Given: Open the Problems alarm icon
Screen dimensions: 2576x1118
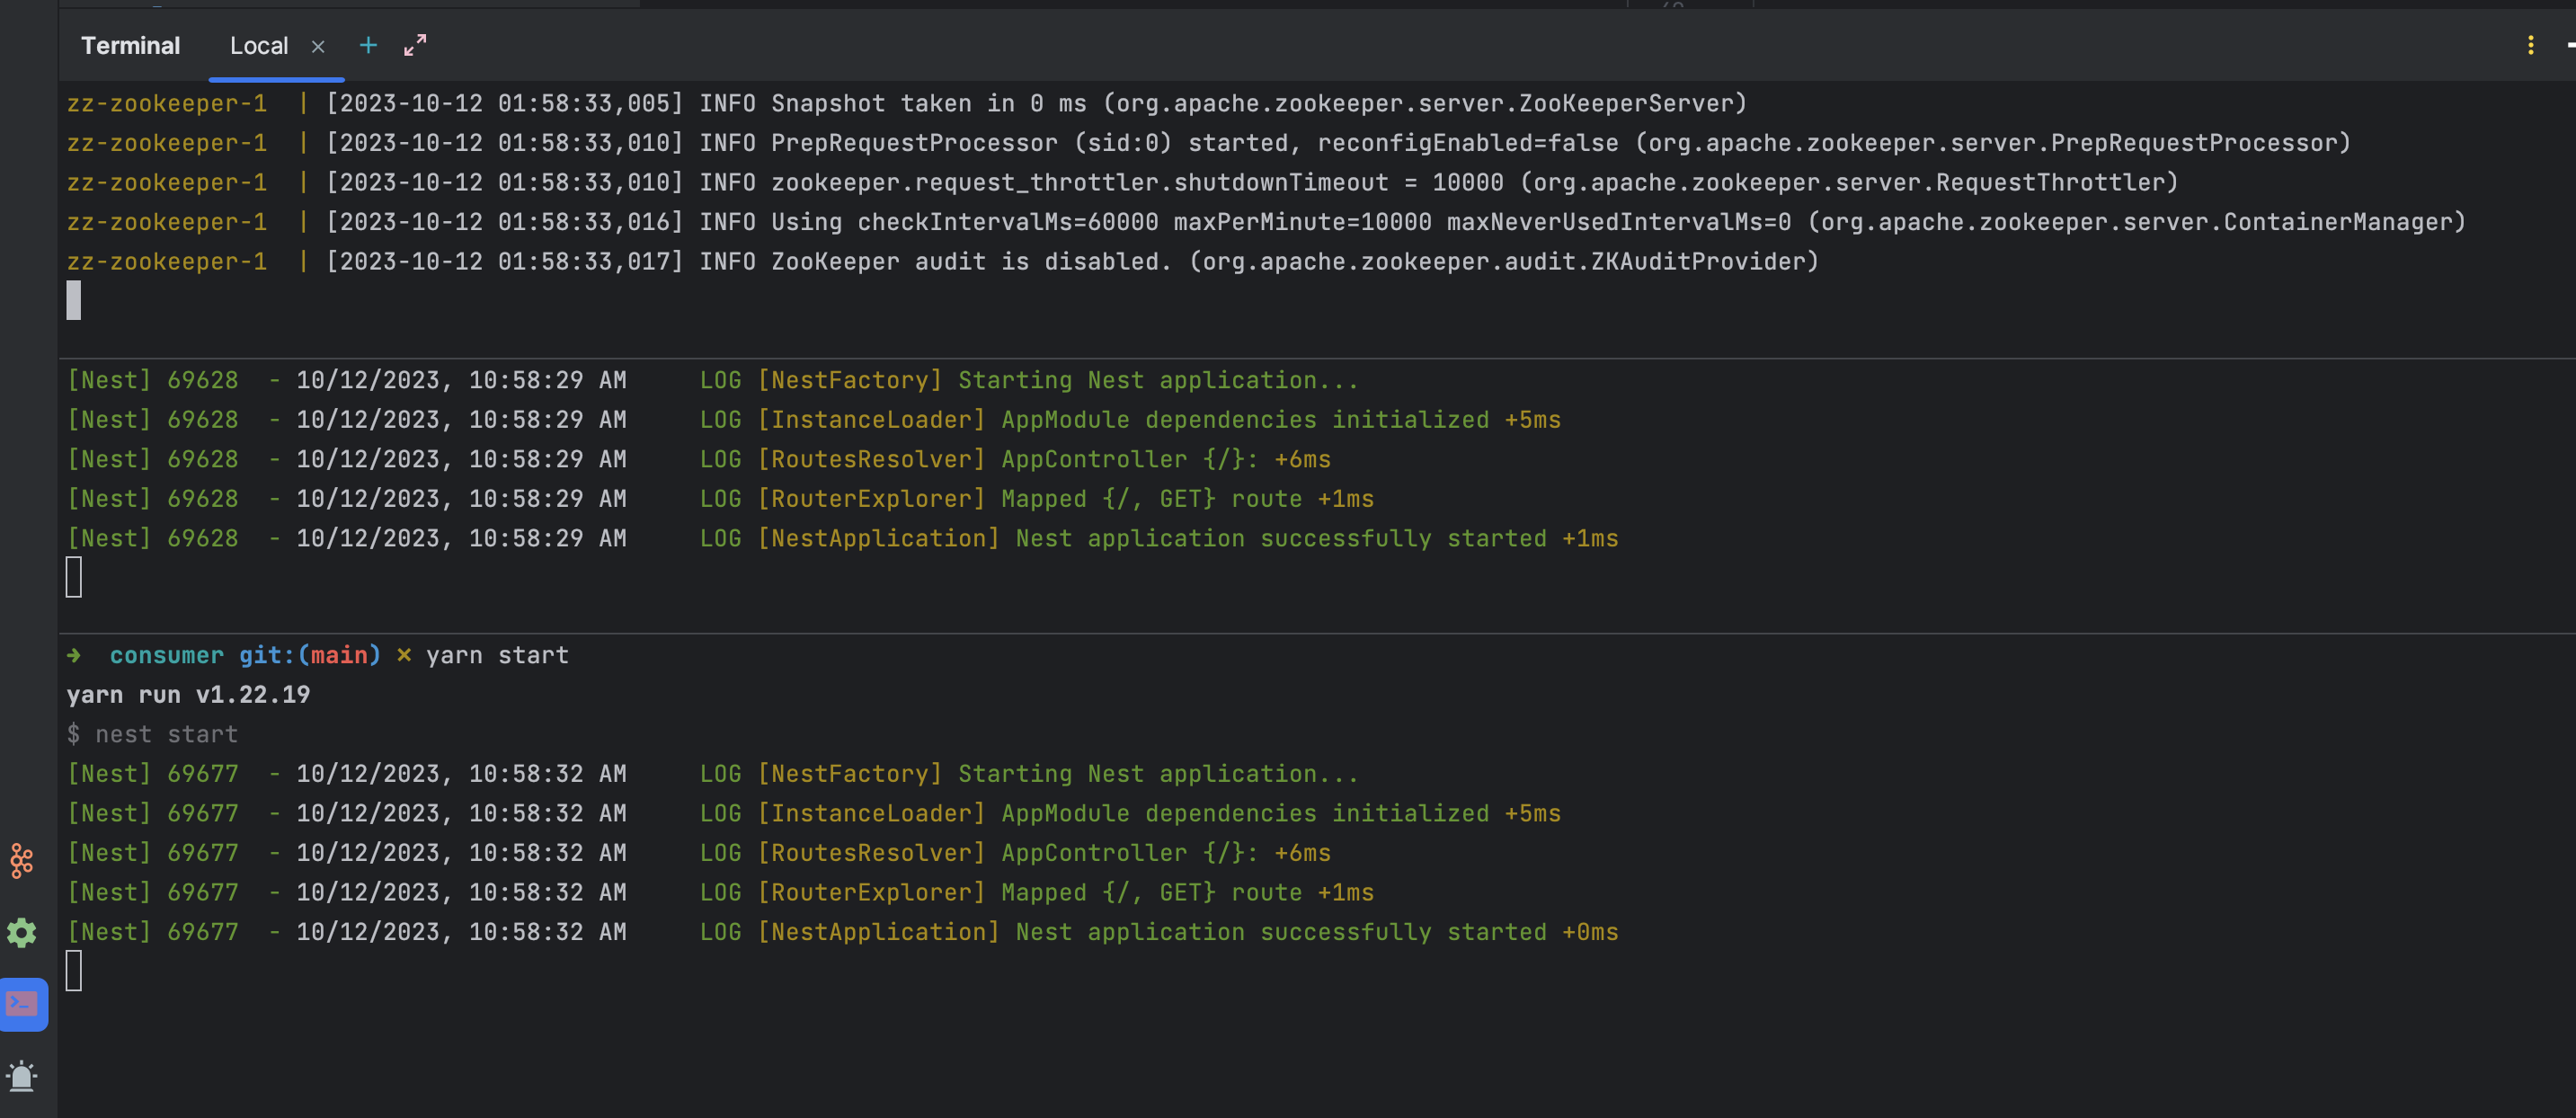Looking at the screenshot, I should point(22,1076).
